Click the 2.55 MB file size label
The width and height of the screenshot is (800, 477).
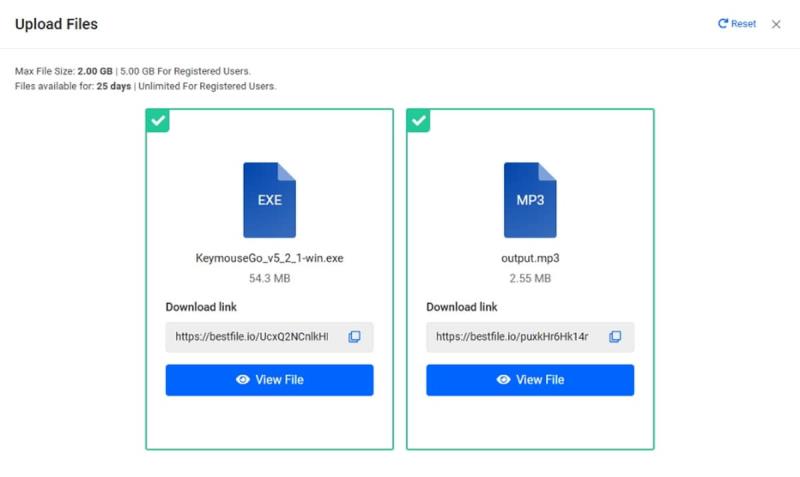click(530, 278)
